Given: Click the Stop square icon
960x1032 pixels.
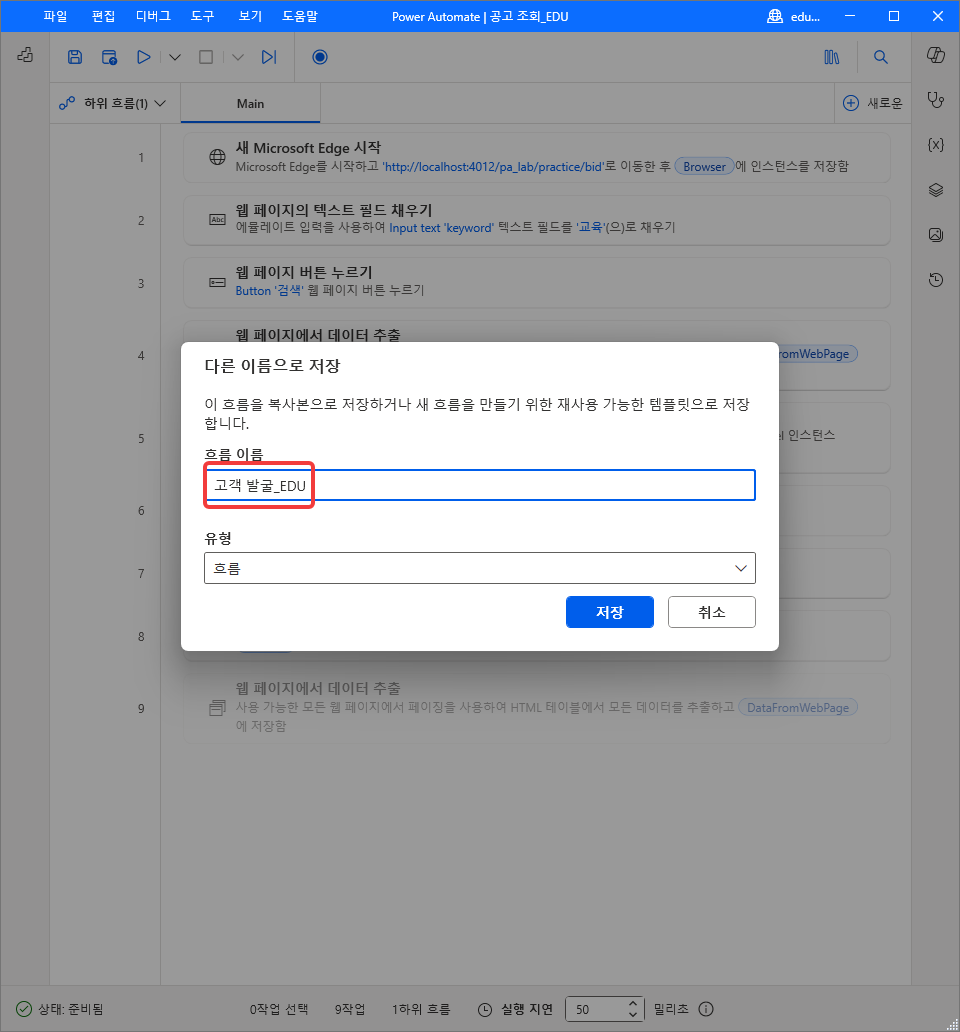Looking at the screenshot, I should (x=206, y=57).
